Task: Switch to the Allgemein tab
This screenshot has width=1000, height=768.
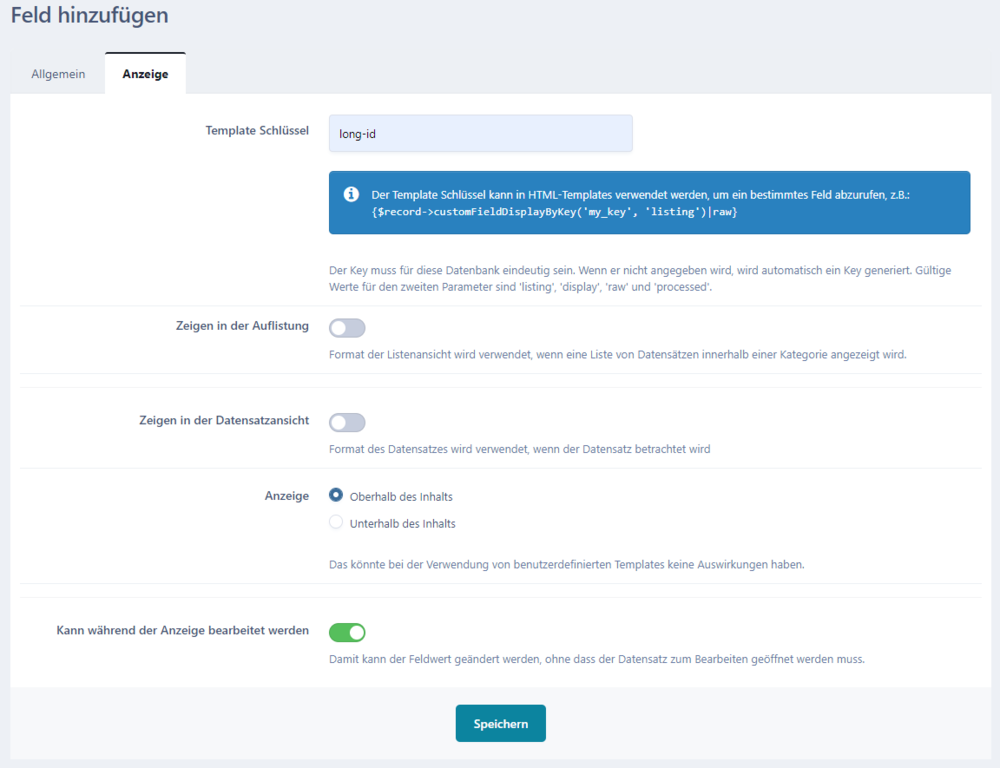Action: 58,74
